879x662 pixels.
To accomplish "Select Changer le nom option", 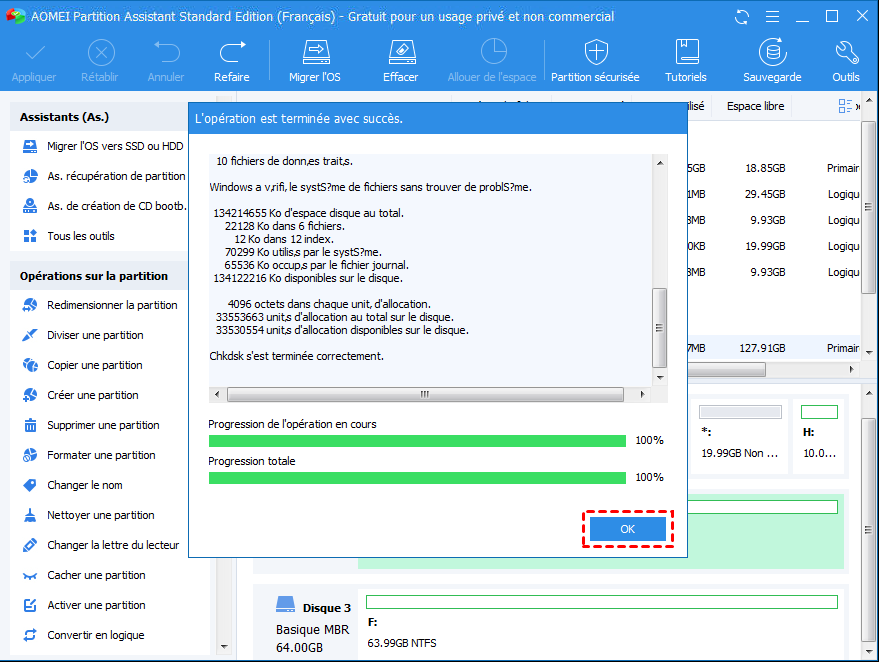I will (72, 485).
